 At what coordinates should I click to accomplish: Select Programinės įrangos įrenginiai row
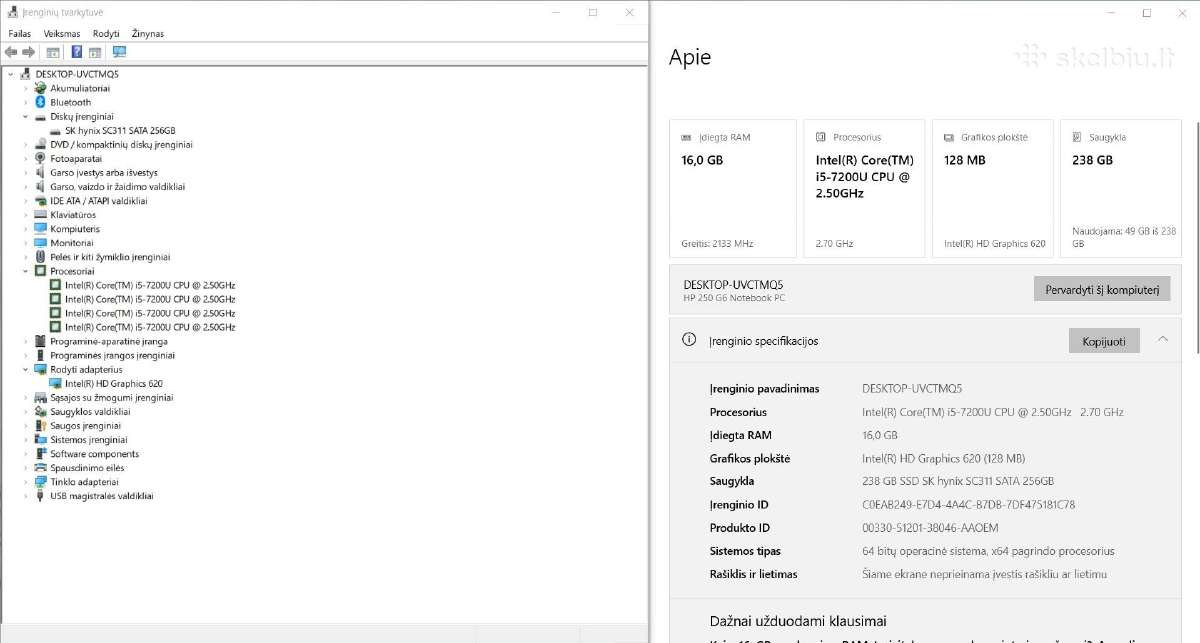click(x=112, y=355)
